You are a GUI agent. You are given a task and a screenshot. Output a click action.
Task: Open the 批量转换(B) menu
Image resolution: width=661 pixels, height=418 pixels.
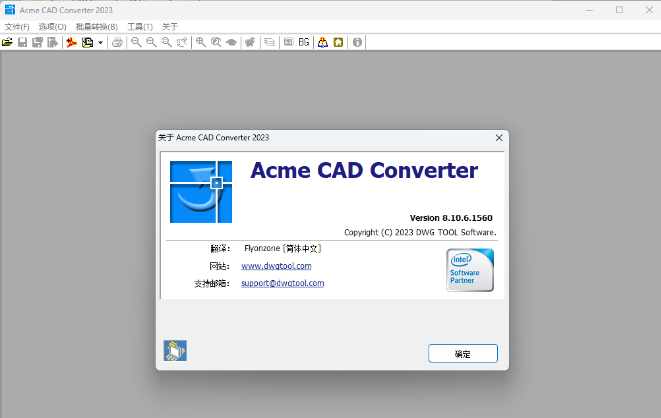(96, 26)
